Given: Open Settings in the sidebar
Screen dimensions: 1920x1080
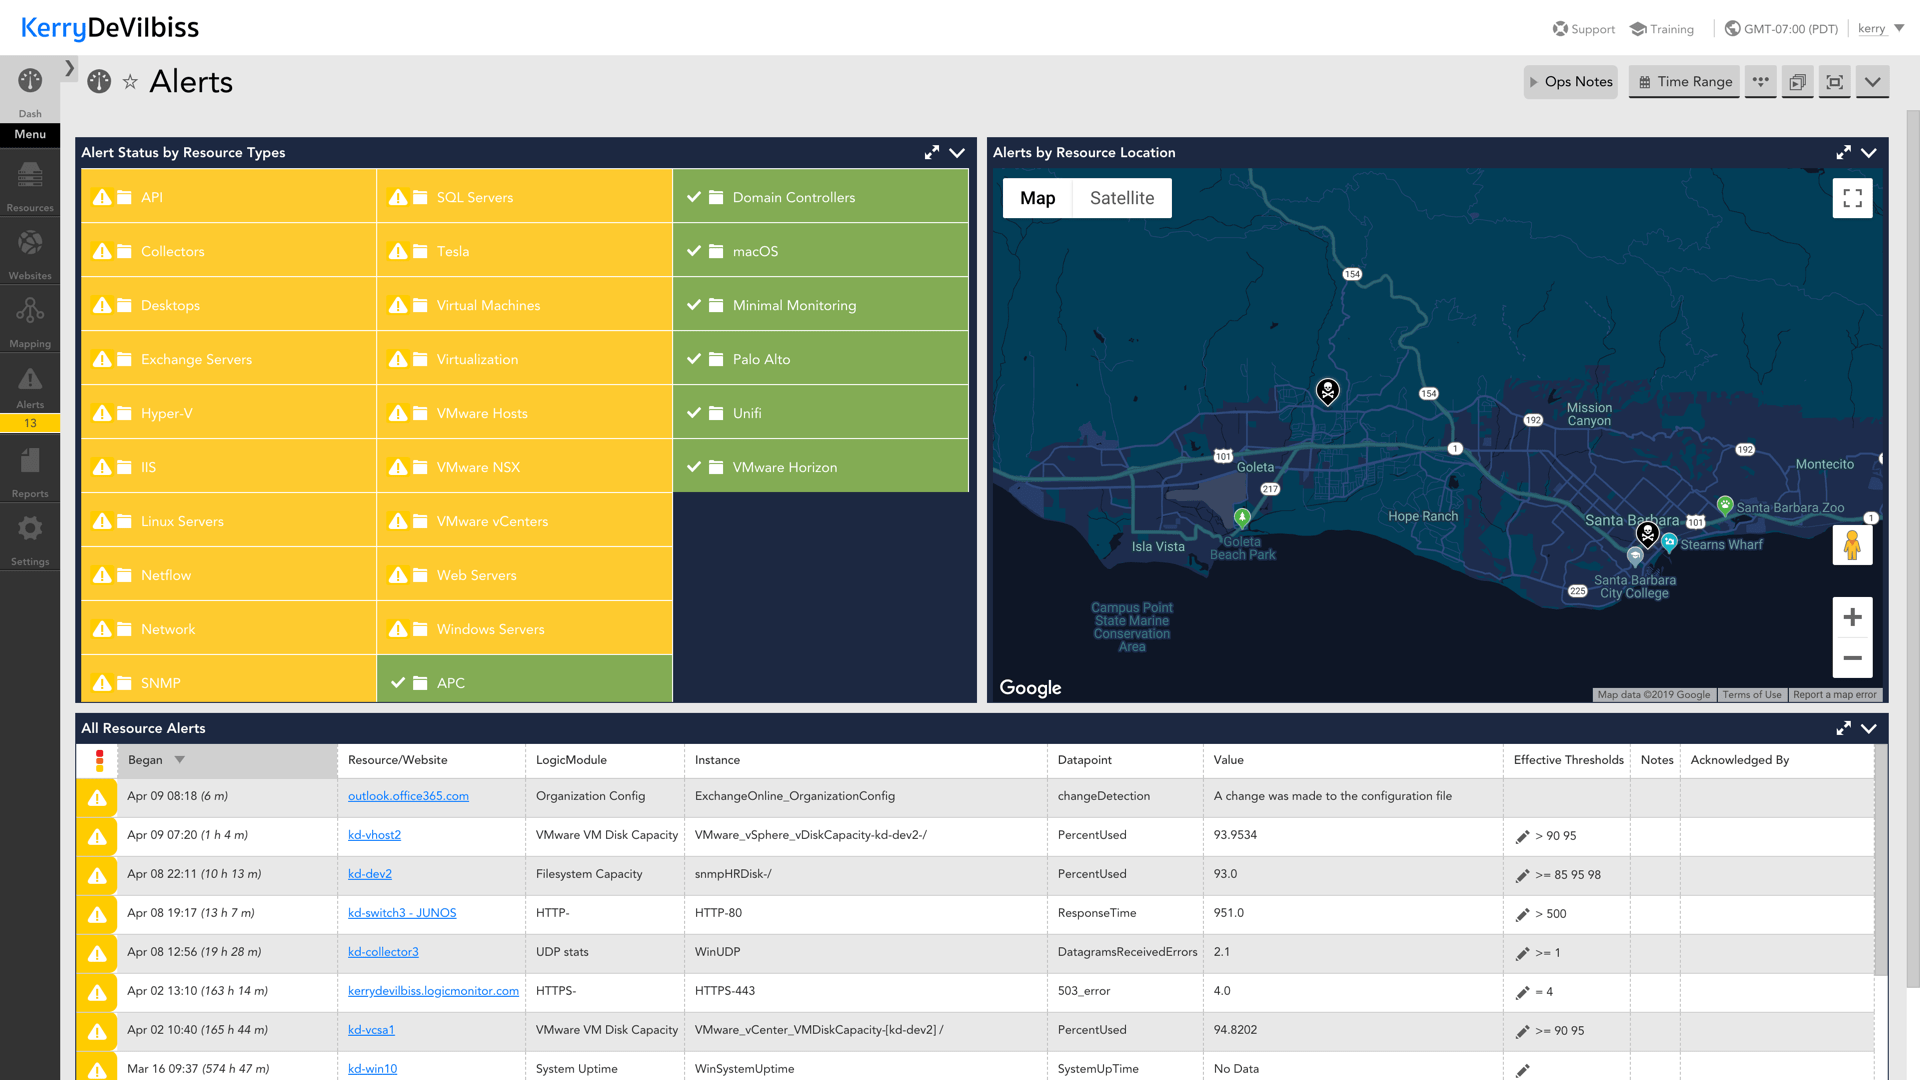Looking at the screenshot, I should 30,540.
